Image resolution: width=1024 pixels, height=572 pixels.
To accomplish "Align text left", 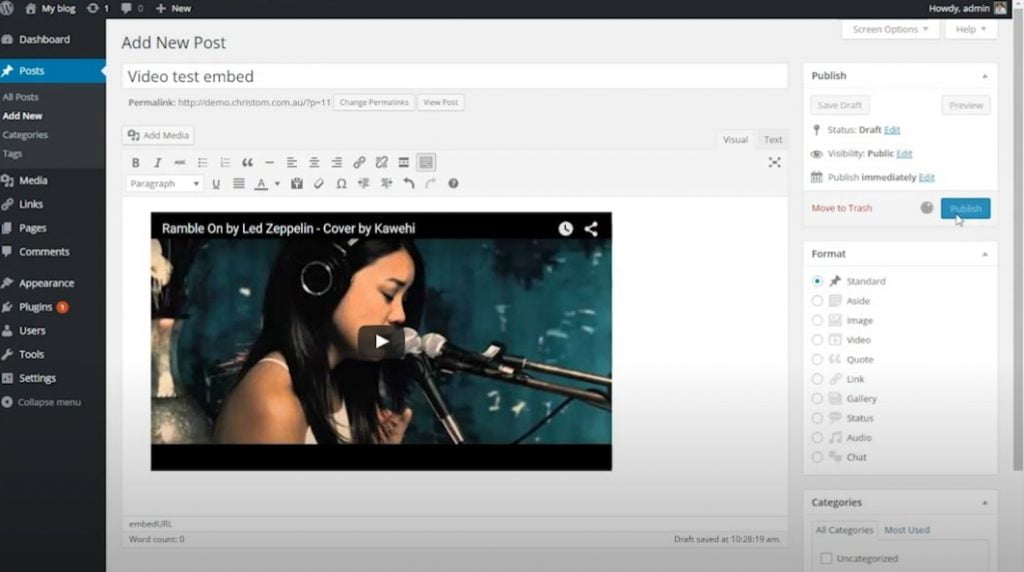I will click(291, 163).
